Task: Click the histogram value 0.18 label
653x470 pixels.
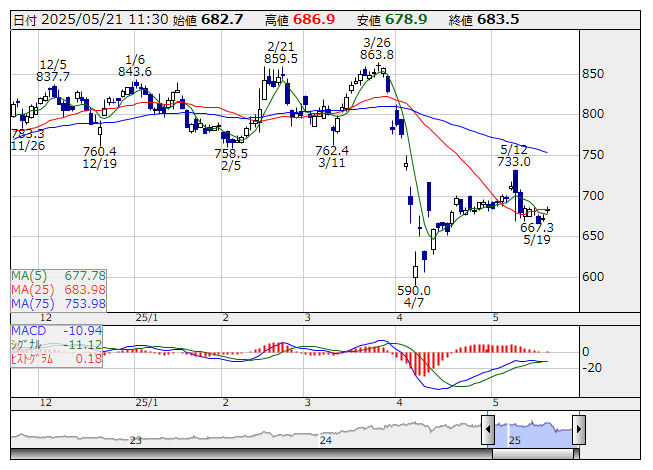Action: [x=89, y=359]
